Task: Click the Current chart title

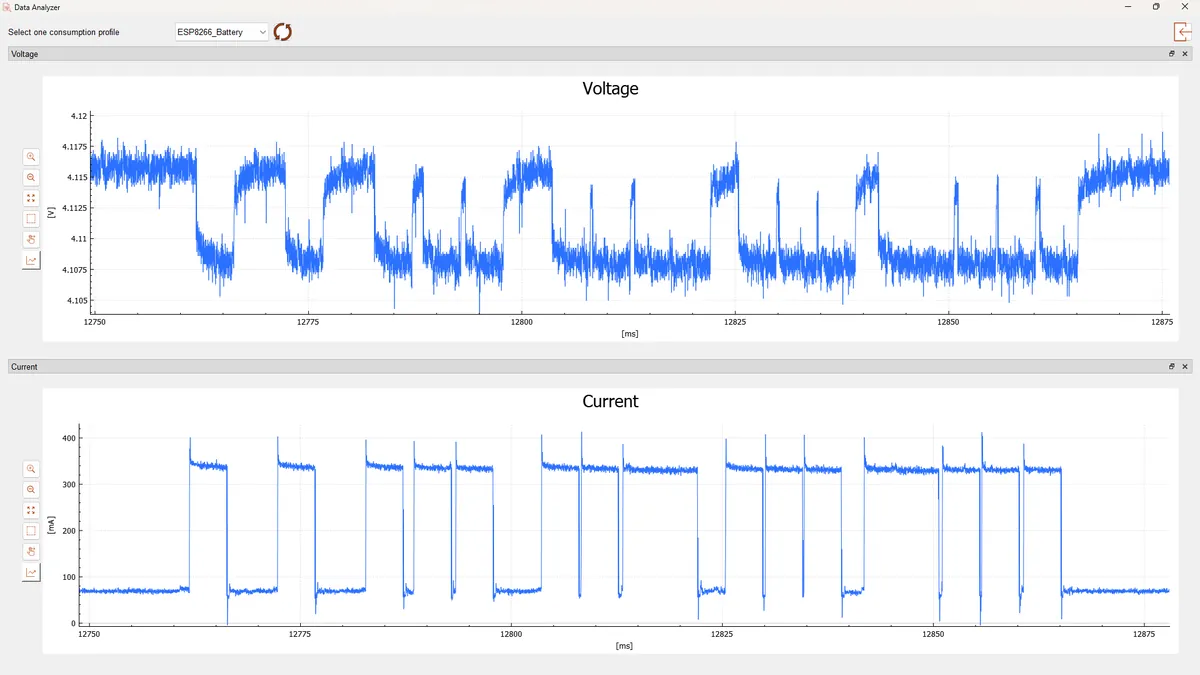Action: pos(610,401)
